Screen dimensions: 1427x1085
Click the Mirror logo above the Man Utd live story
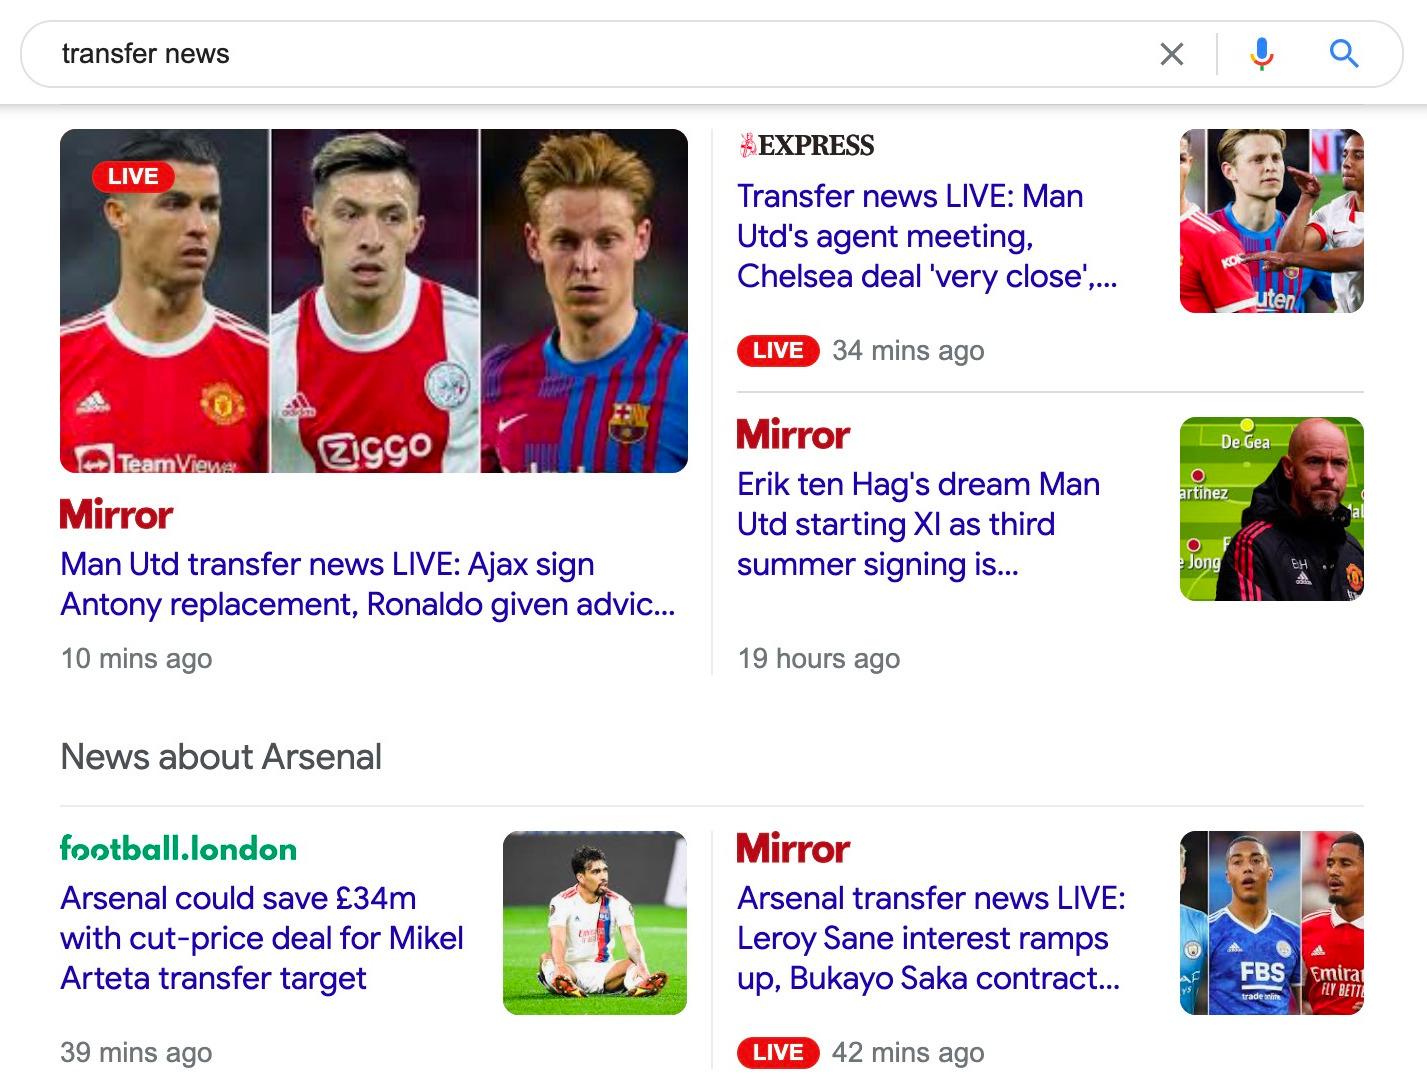[116, 514]
